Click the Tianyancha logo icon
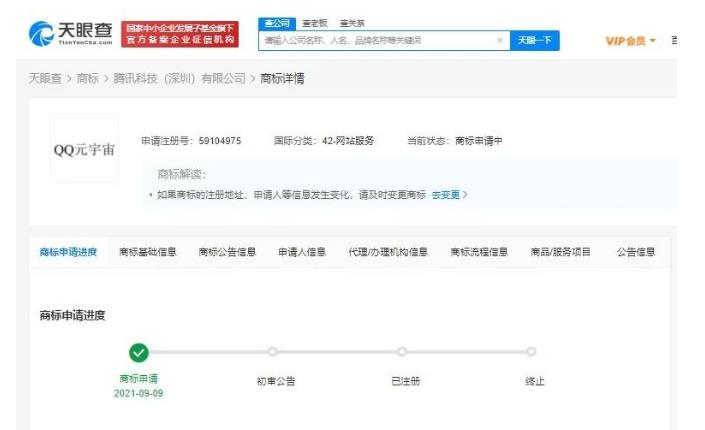Viewport: 705px width, 430px height. point(41,34)
